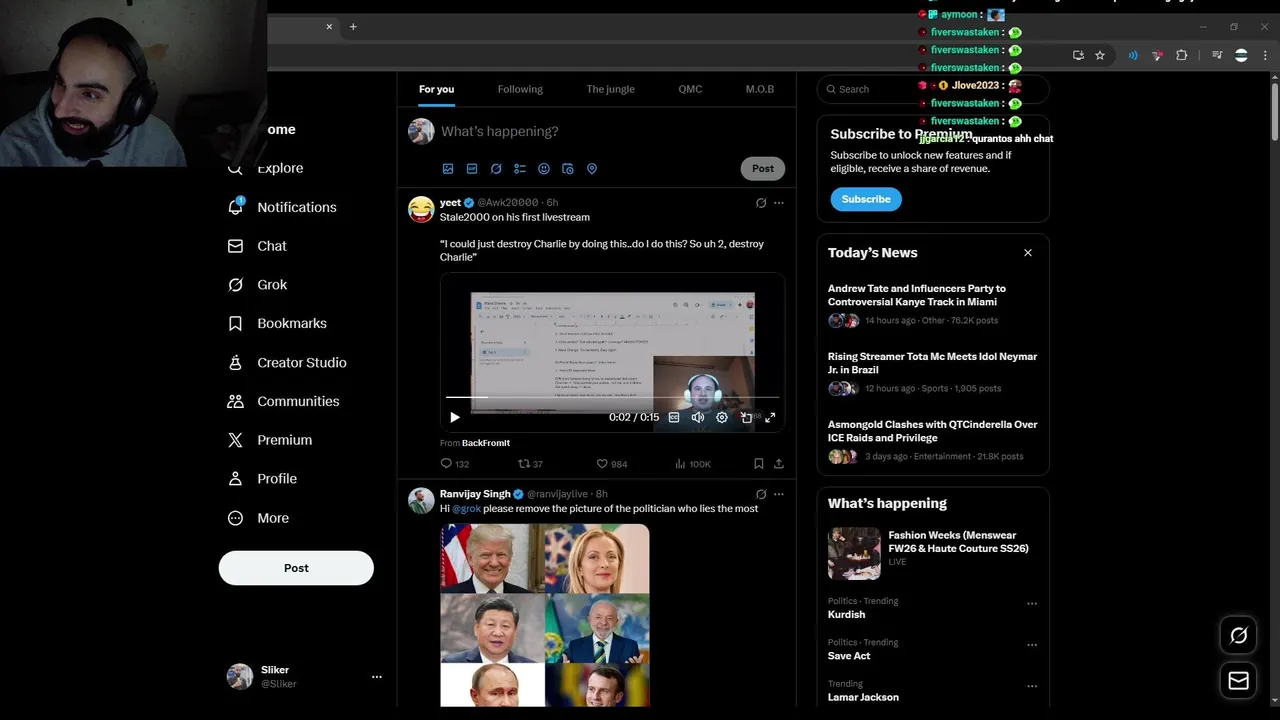
Task: Ask Grok about Ranvijay Singh's post
Action: 761,494
